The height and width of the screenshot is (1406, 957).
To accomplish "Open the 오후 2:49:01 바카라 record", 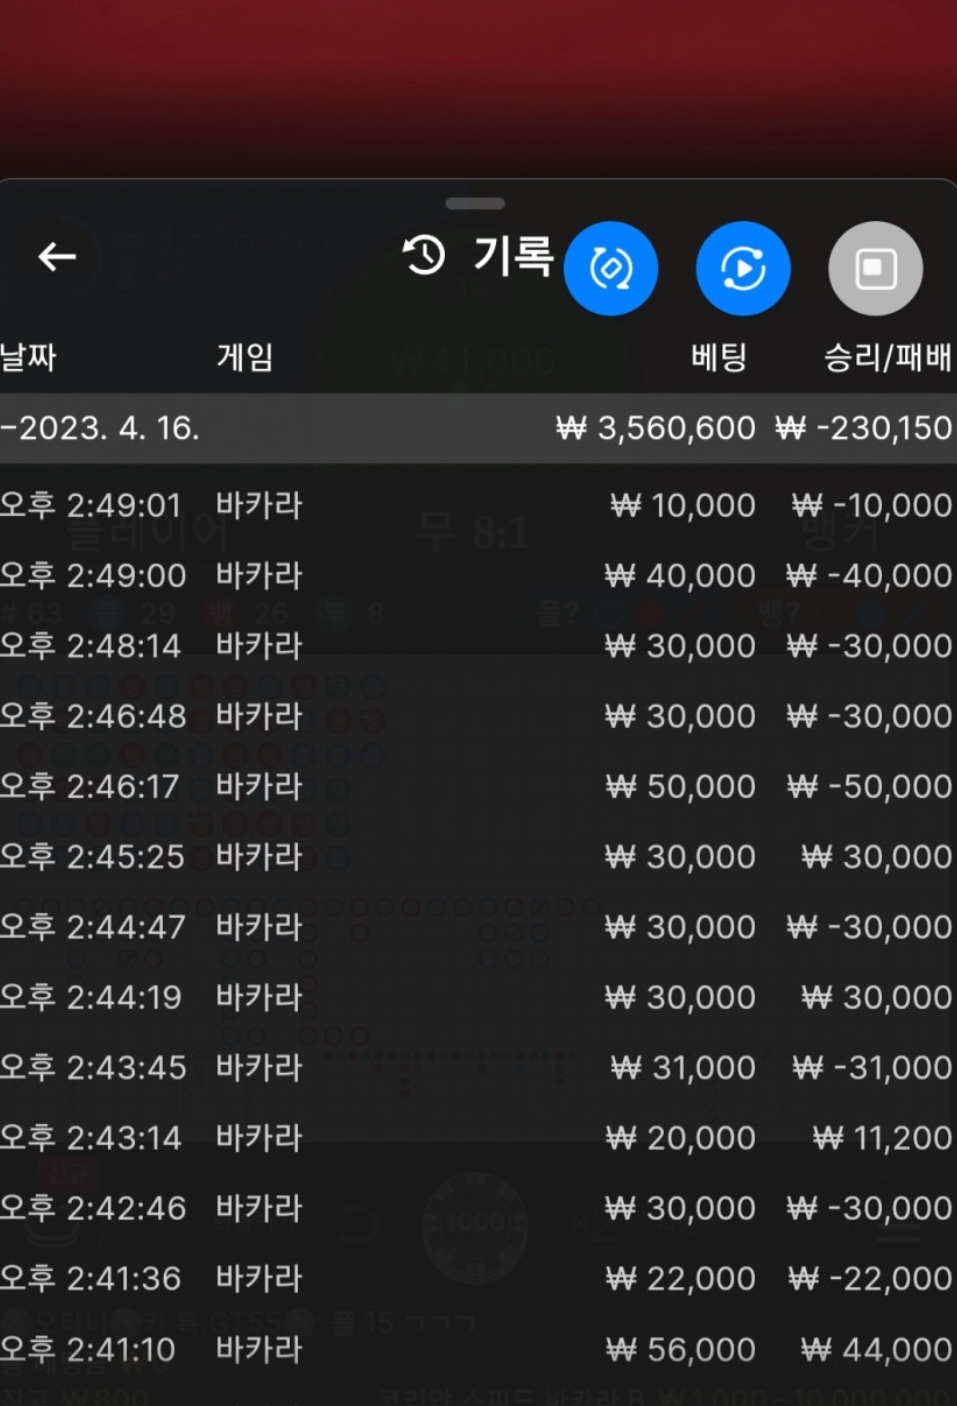I will point(476,505).
